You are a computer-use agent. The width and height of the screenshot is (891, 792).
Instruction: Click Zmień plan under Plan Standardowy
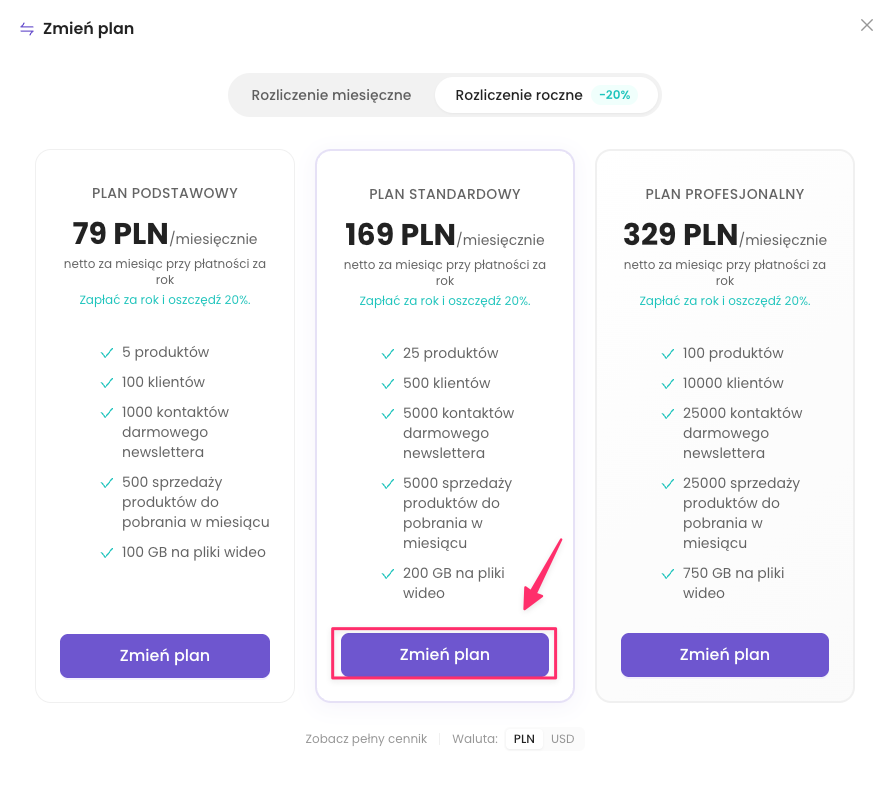445,655
